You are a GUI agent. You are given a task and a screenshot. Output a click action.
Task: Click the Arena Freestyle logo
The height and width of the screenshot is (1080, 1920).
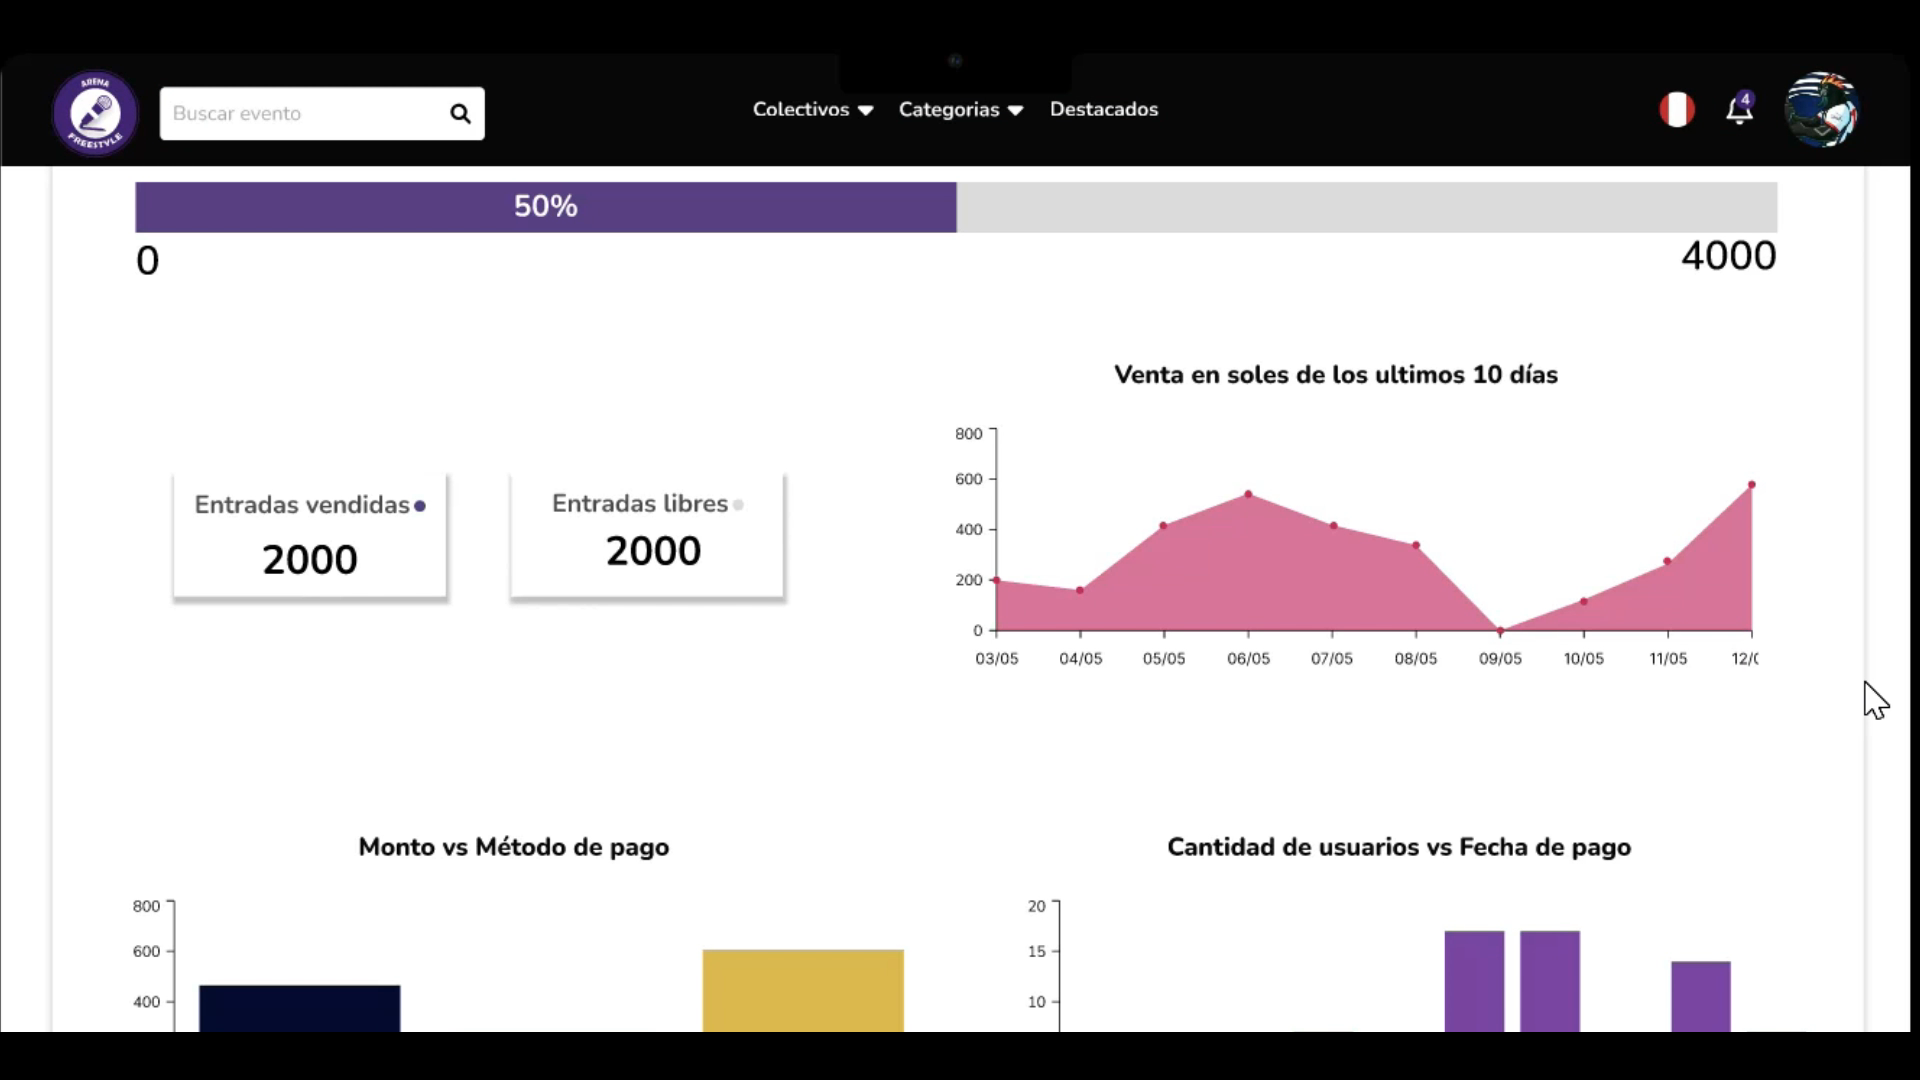pyautogui.click(x=95, y=113)
